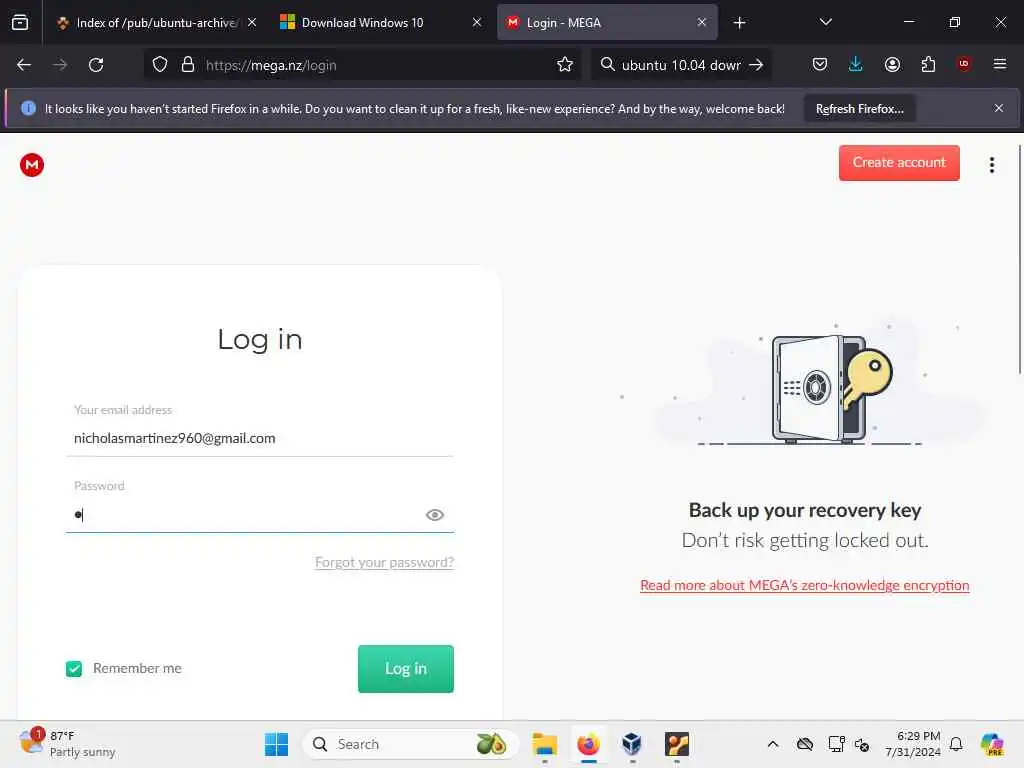Submit the search with the arrow

point(756,65)
